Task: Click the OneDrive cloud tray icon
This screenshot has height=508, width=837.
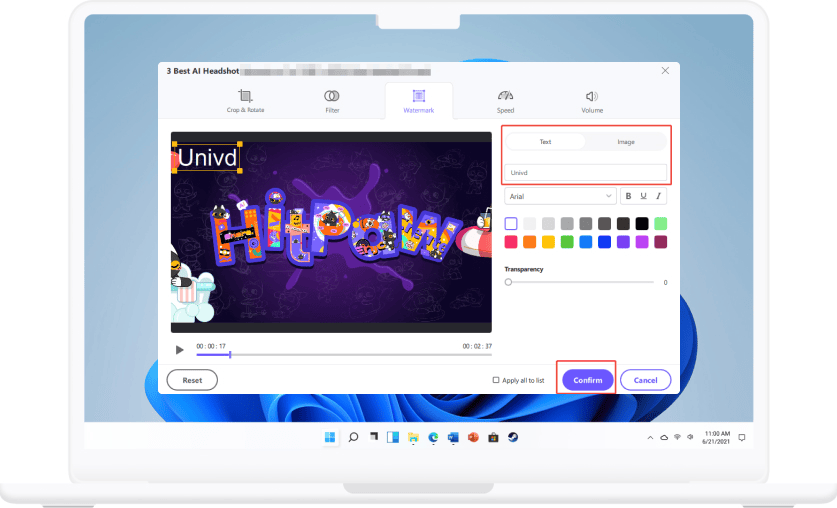Action: pos(664,438)
